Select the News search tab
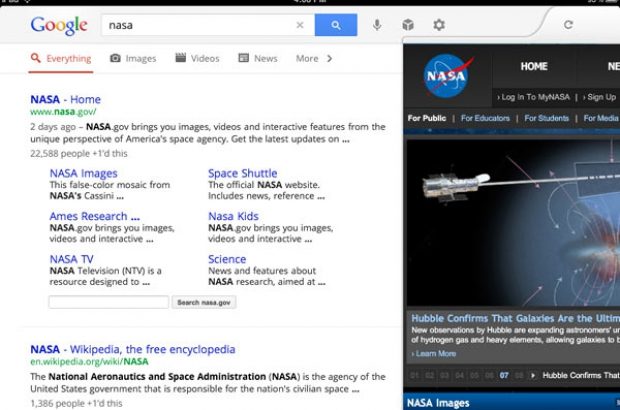Image resolution: width=620 pixels, height=410 pixels. coord(257,59)
